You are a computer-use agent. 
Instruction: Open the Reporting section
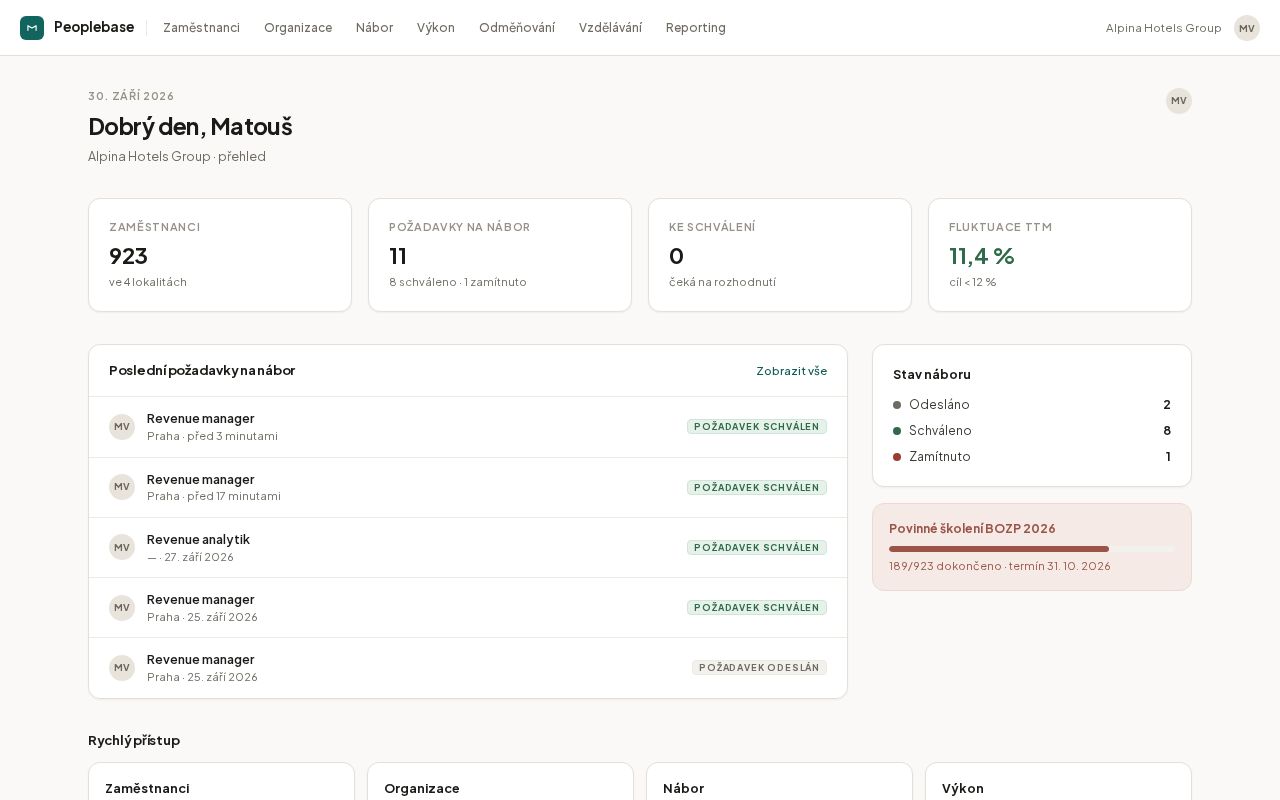[x=696, y=28]
